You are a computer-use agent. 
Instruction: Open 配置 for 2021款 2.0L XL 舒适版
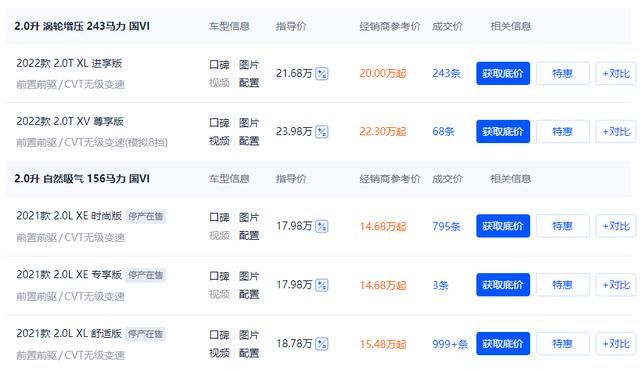[249, 353]
